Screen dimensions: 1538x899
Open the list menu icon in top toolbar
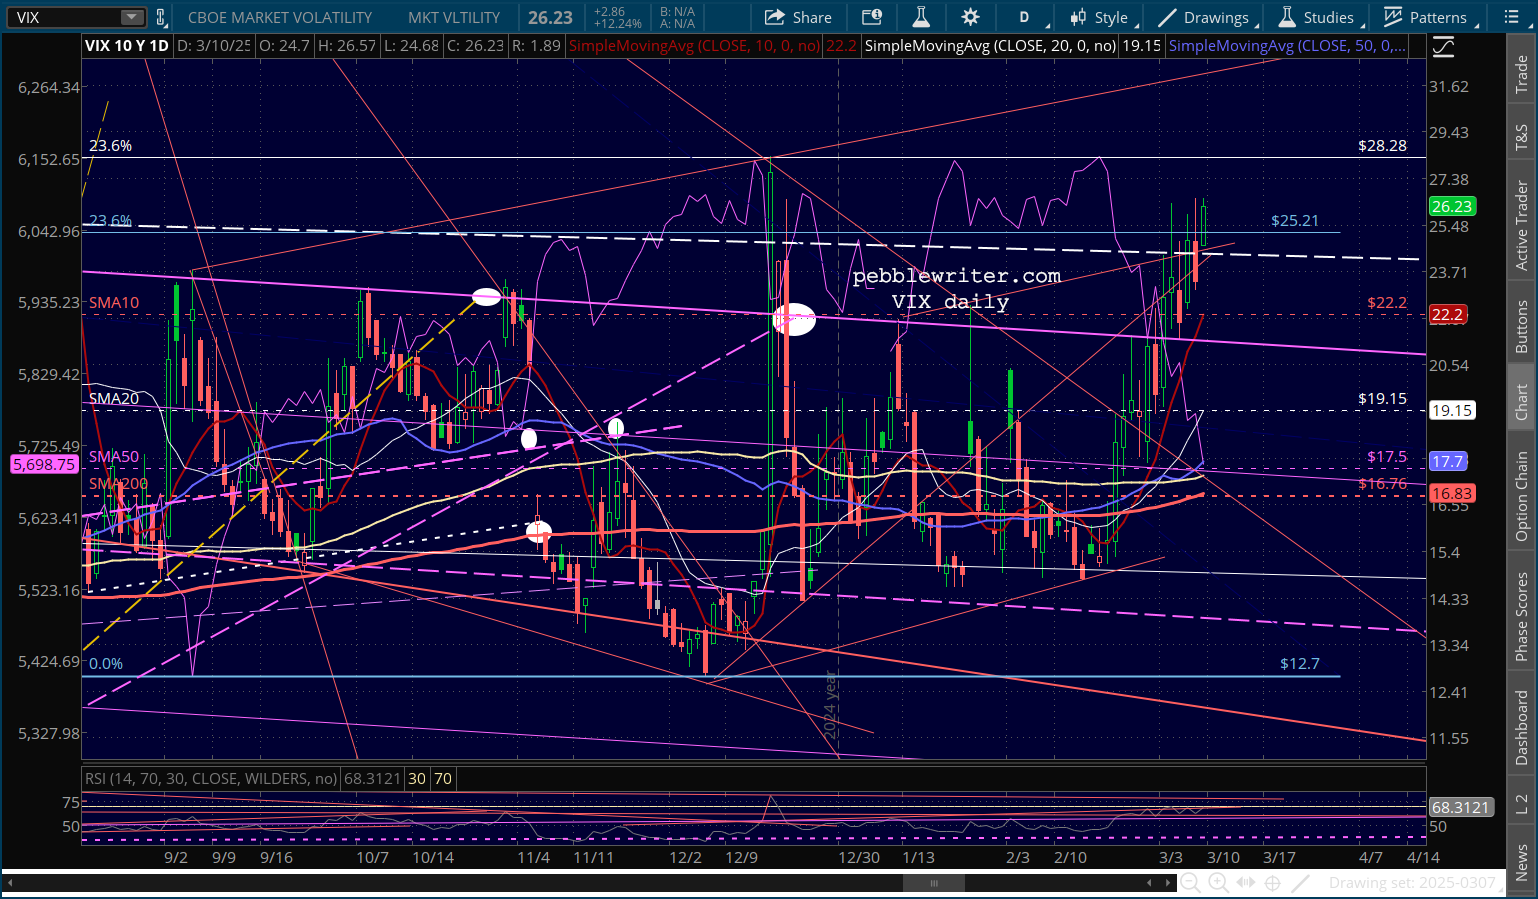(1511, 17)
